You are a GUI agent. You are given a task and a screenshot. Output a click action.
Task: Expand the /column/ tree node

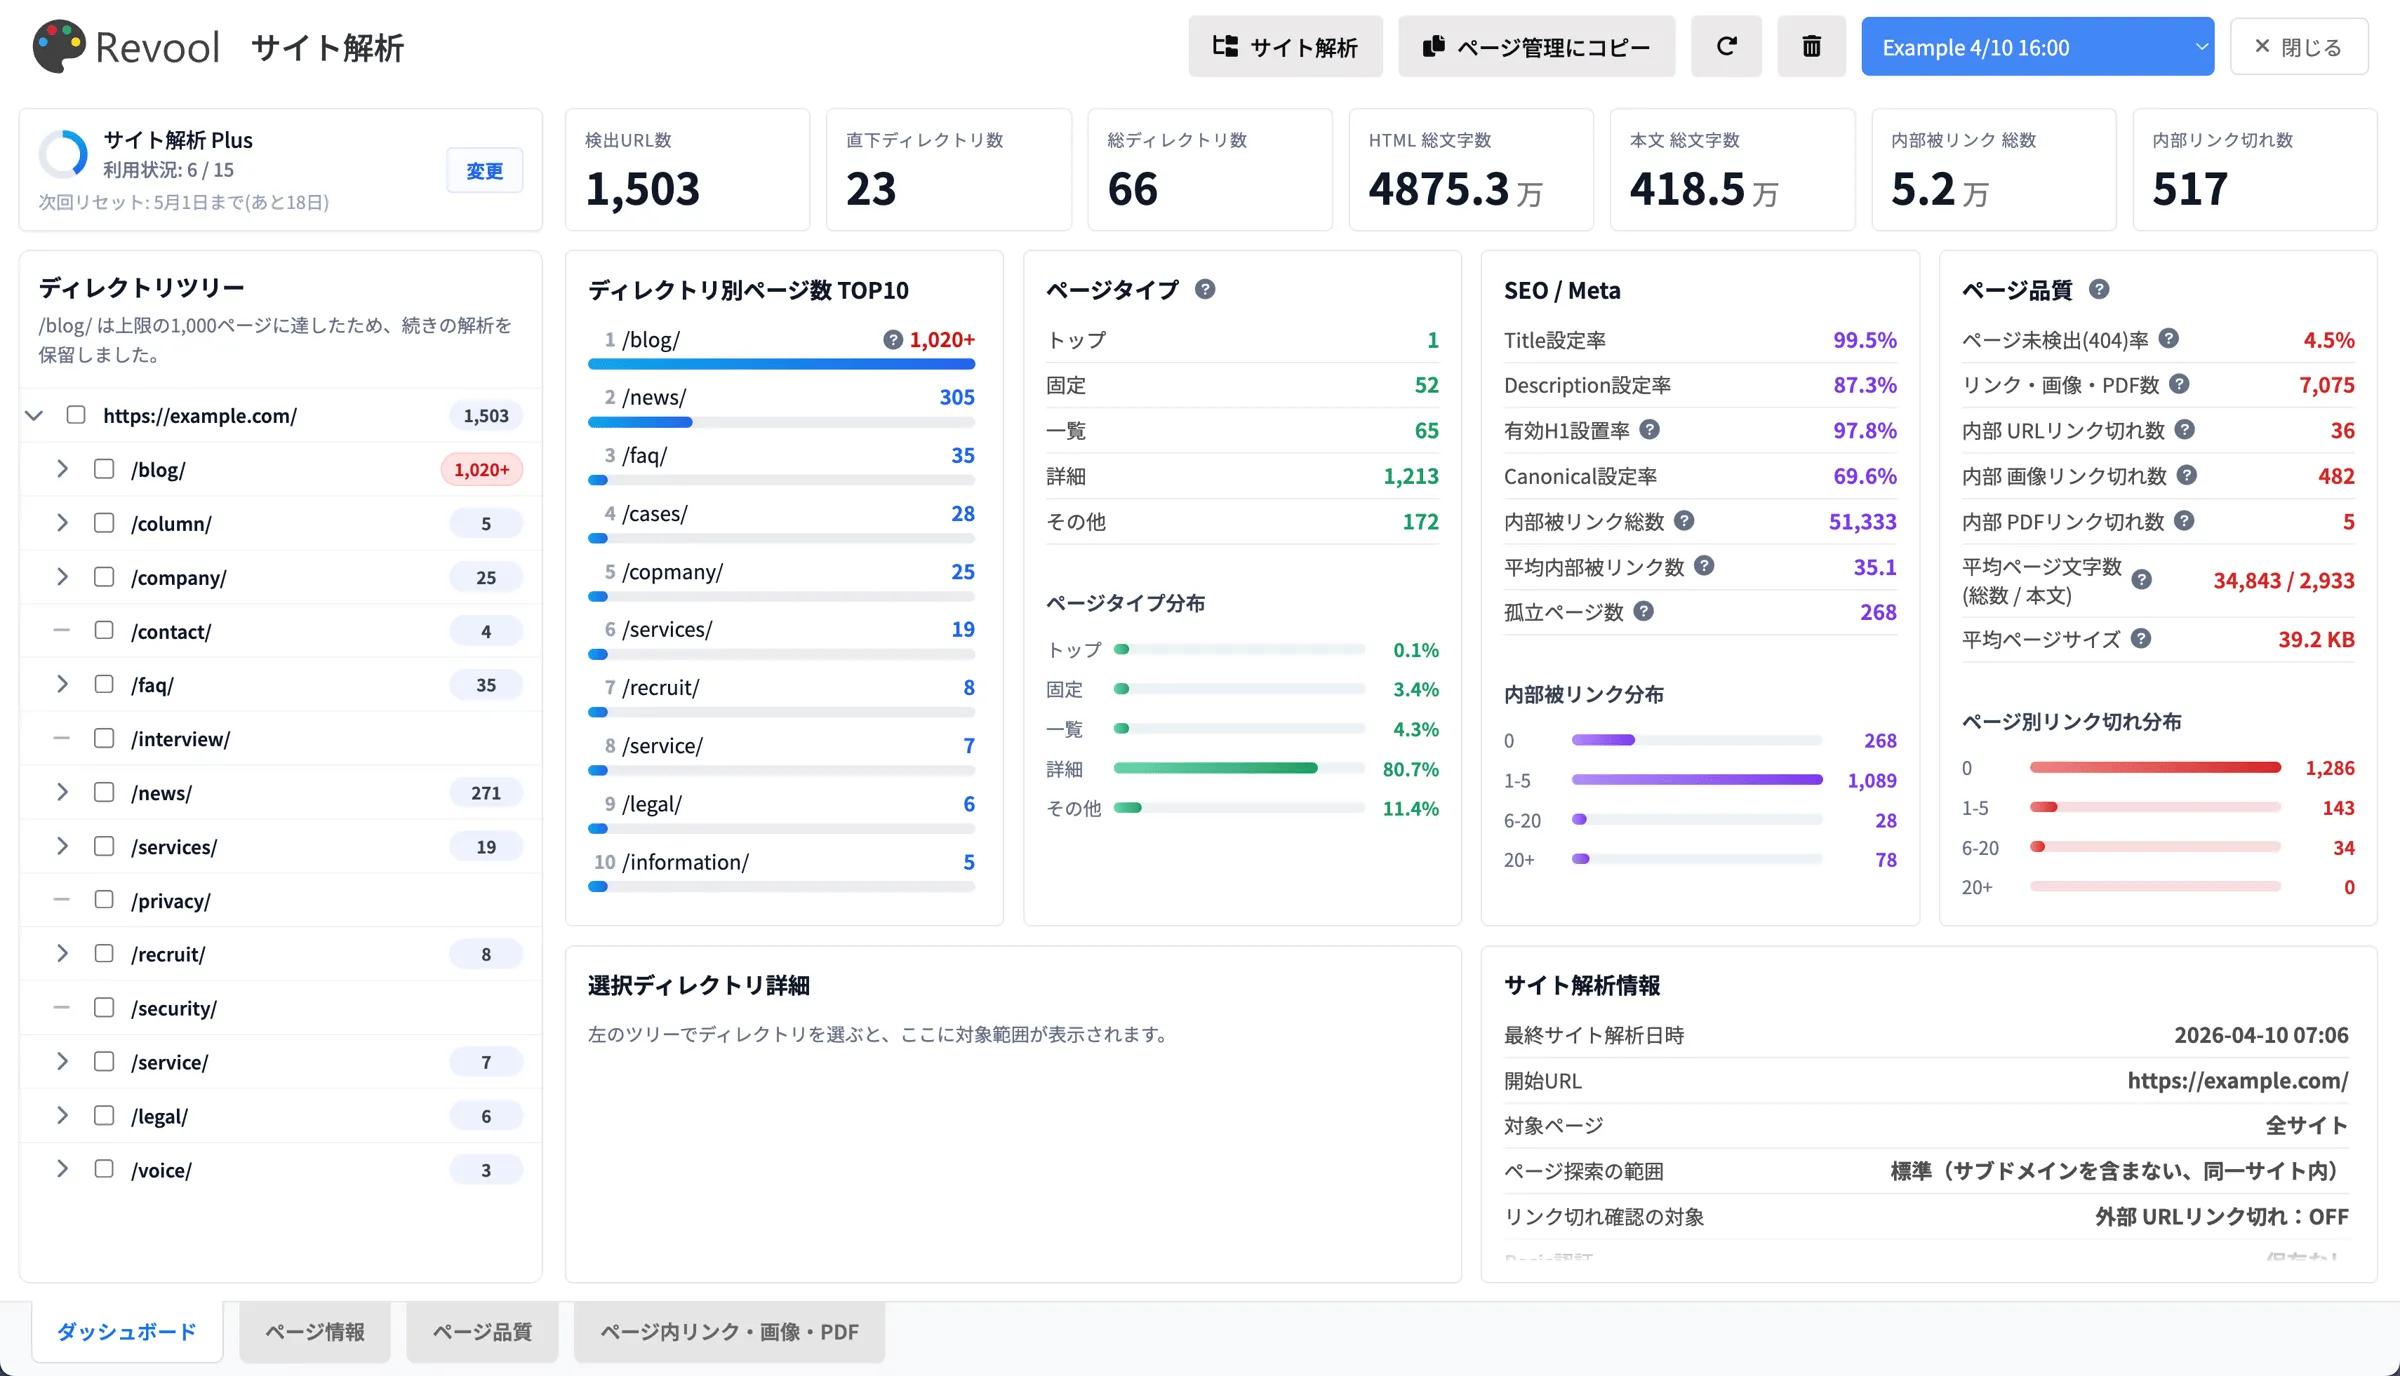(62, 523)
